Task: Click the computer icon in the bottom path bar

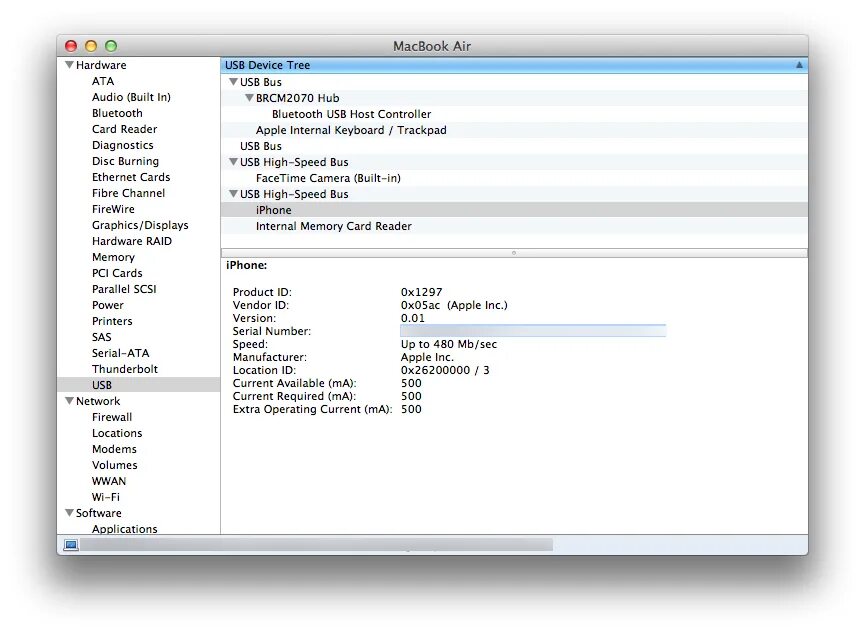Action: [71, 545]
